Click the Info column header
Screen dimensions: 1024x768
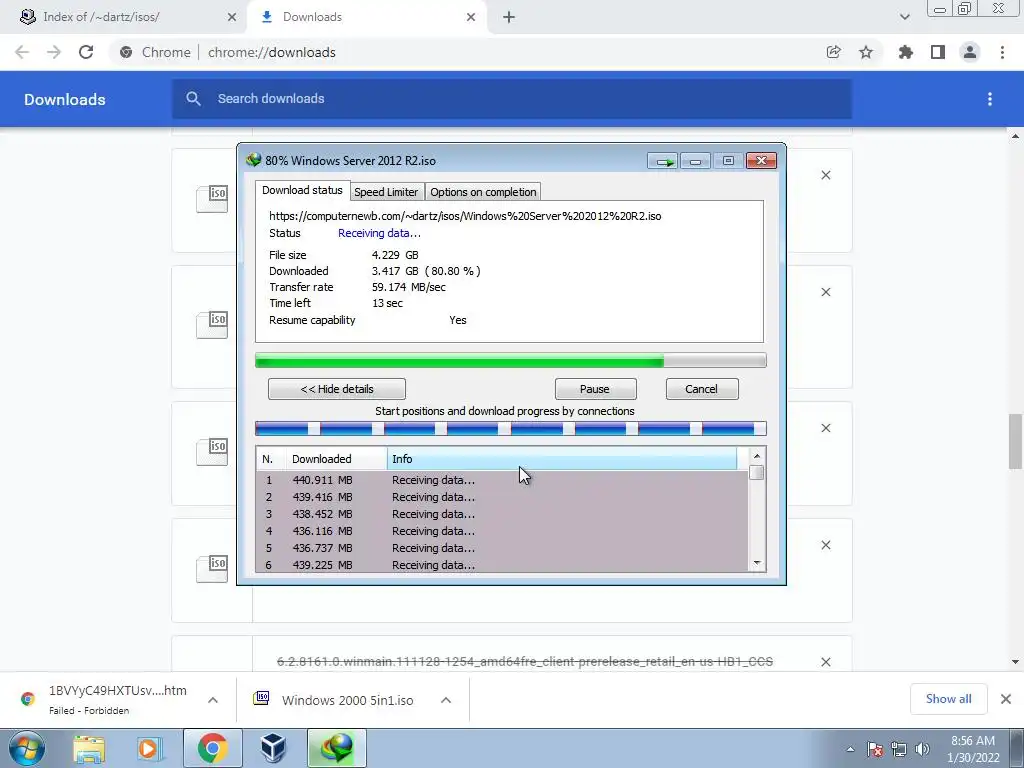point(562,458)
